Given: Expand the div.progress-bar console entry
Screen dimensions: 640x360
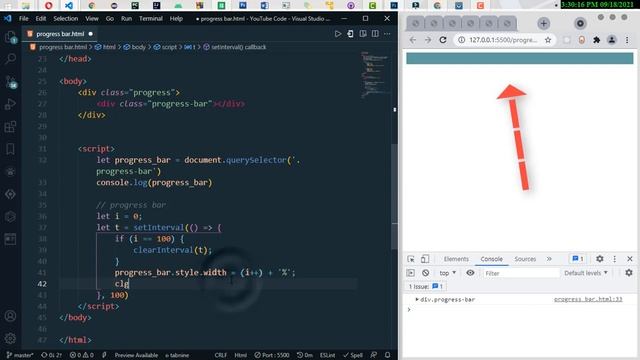Looking at the screenshot, I should [x=417, y=300].
